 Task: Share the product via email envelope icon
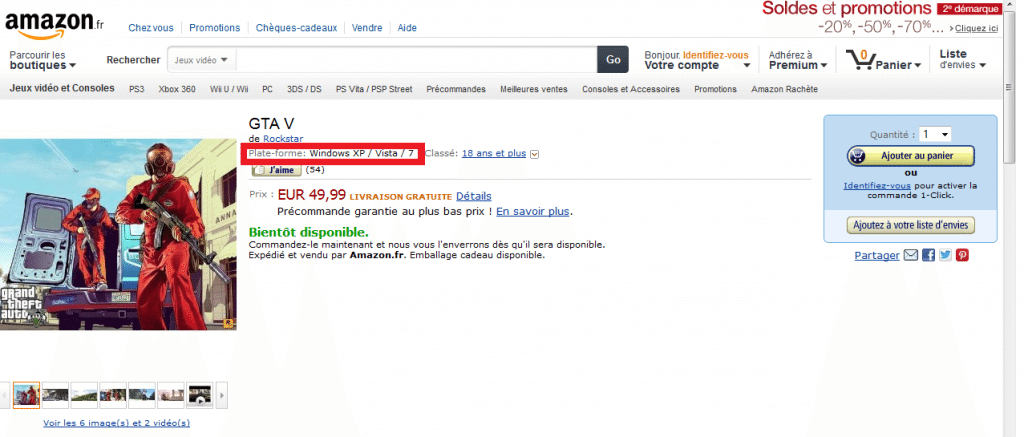click(x=910, y=255)
